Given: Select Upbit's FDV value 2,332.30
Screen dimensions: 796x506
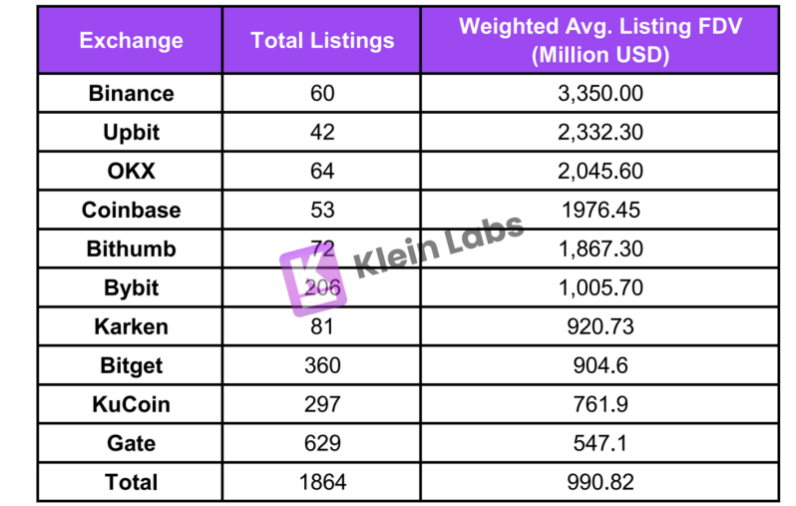Looking at the screenshot, I should coord(600,132).
